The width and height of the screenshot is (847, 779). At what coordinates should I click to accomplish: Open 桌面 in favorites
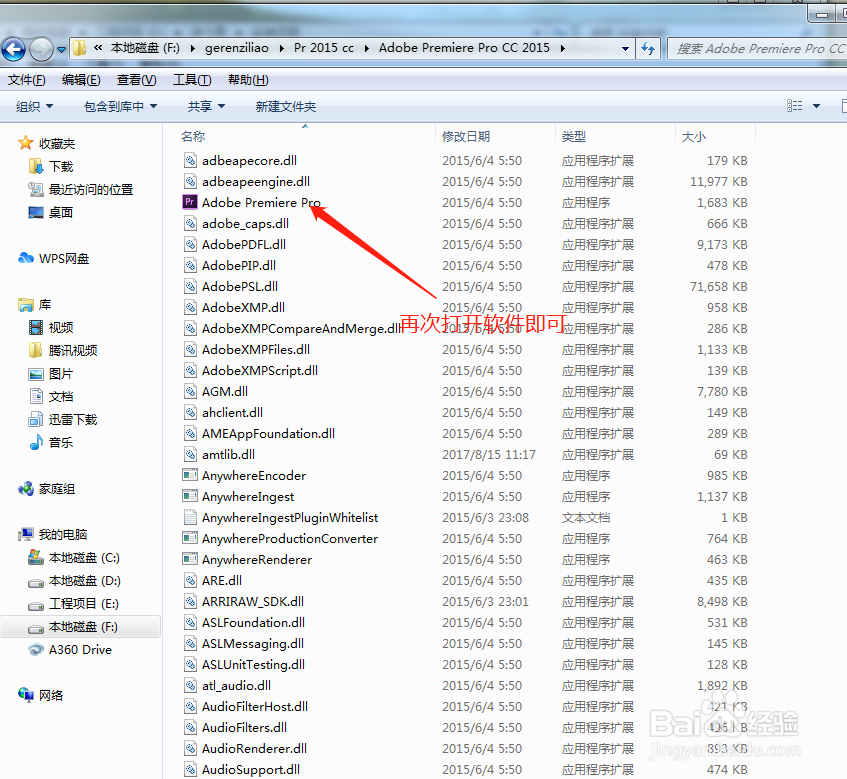60,212
